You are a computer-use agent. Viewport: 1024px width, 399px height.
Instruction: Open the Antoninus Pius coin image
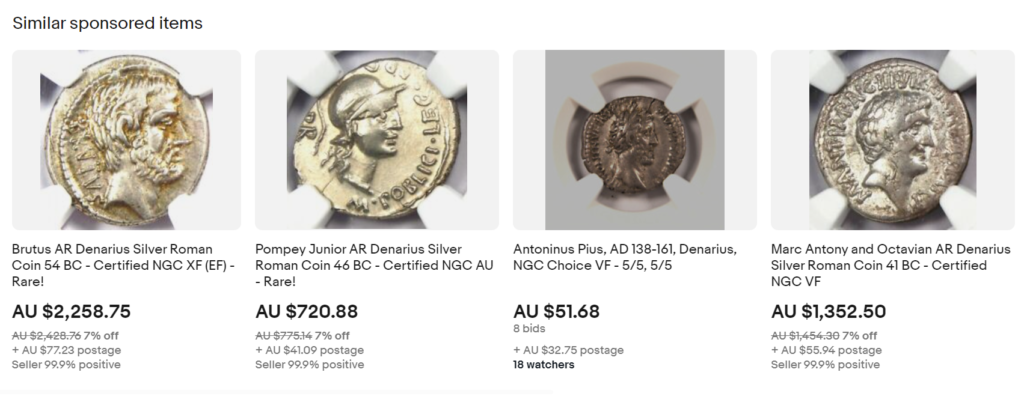pos(635,140)
